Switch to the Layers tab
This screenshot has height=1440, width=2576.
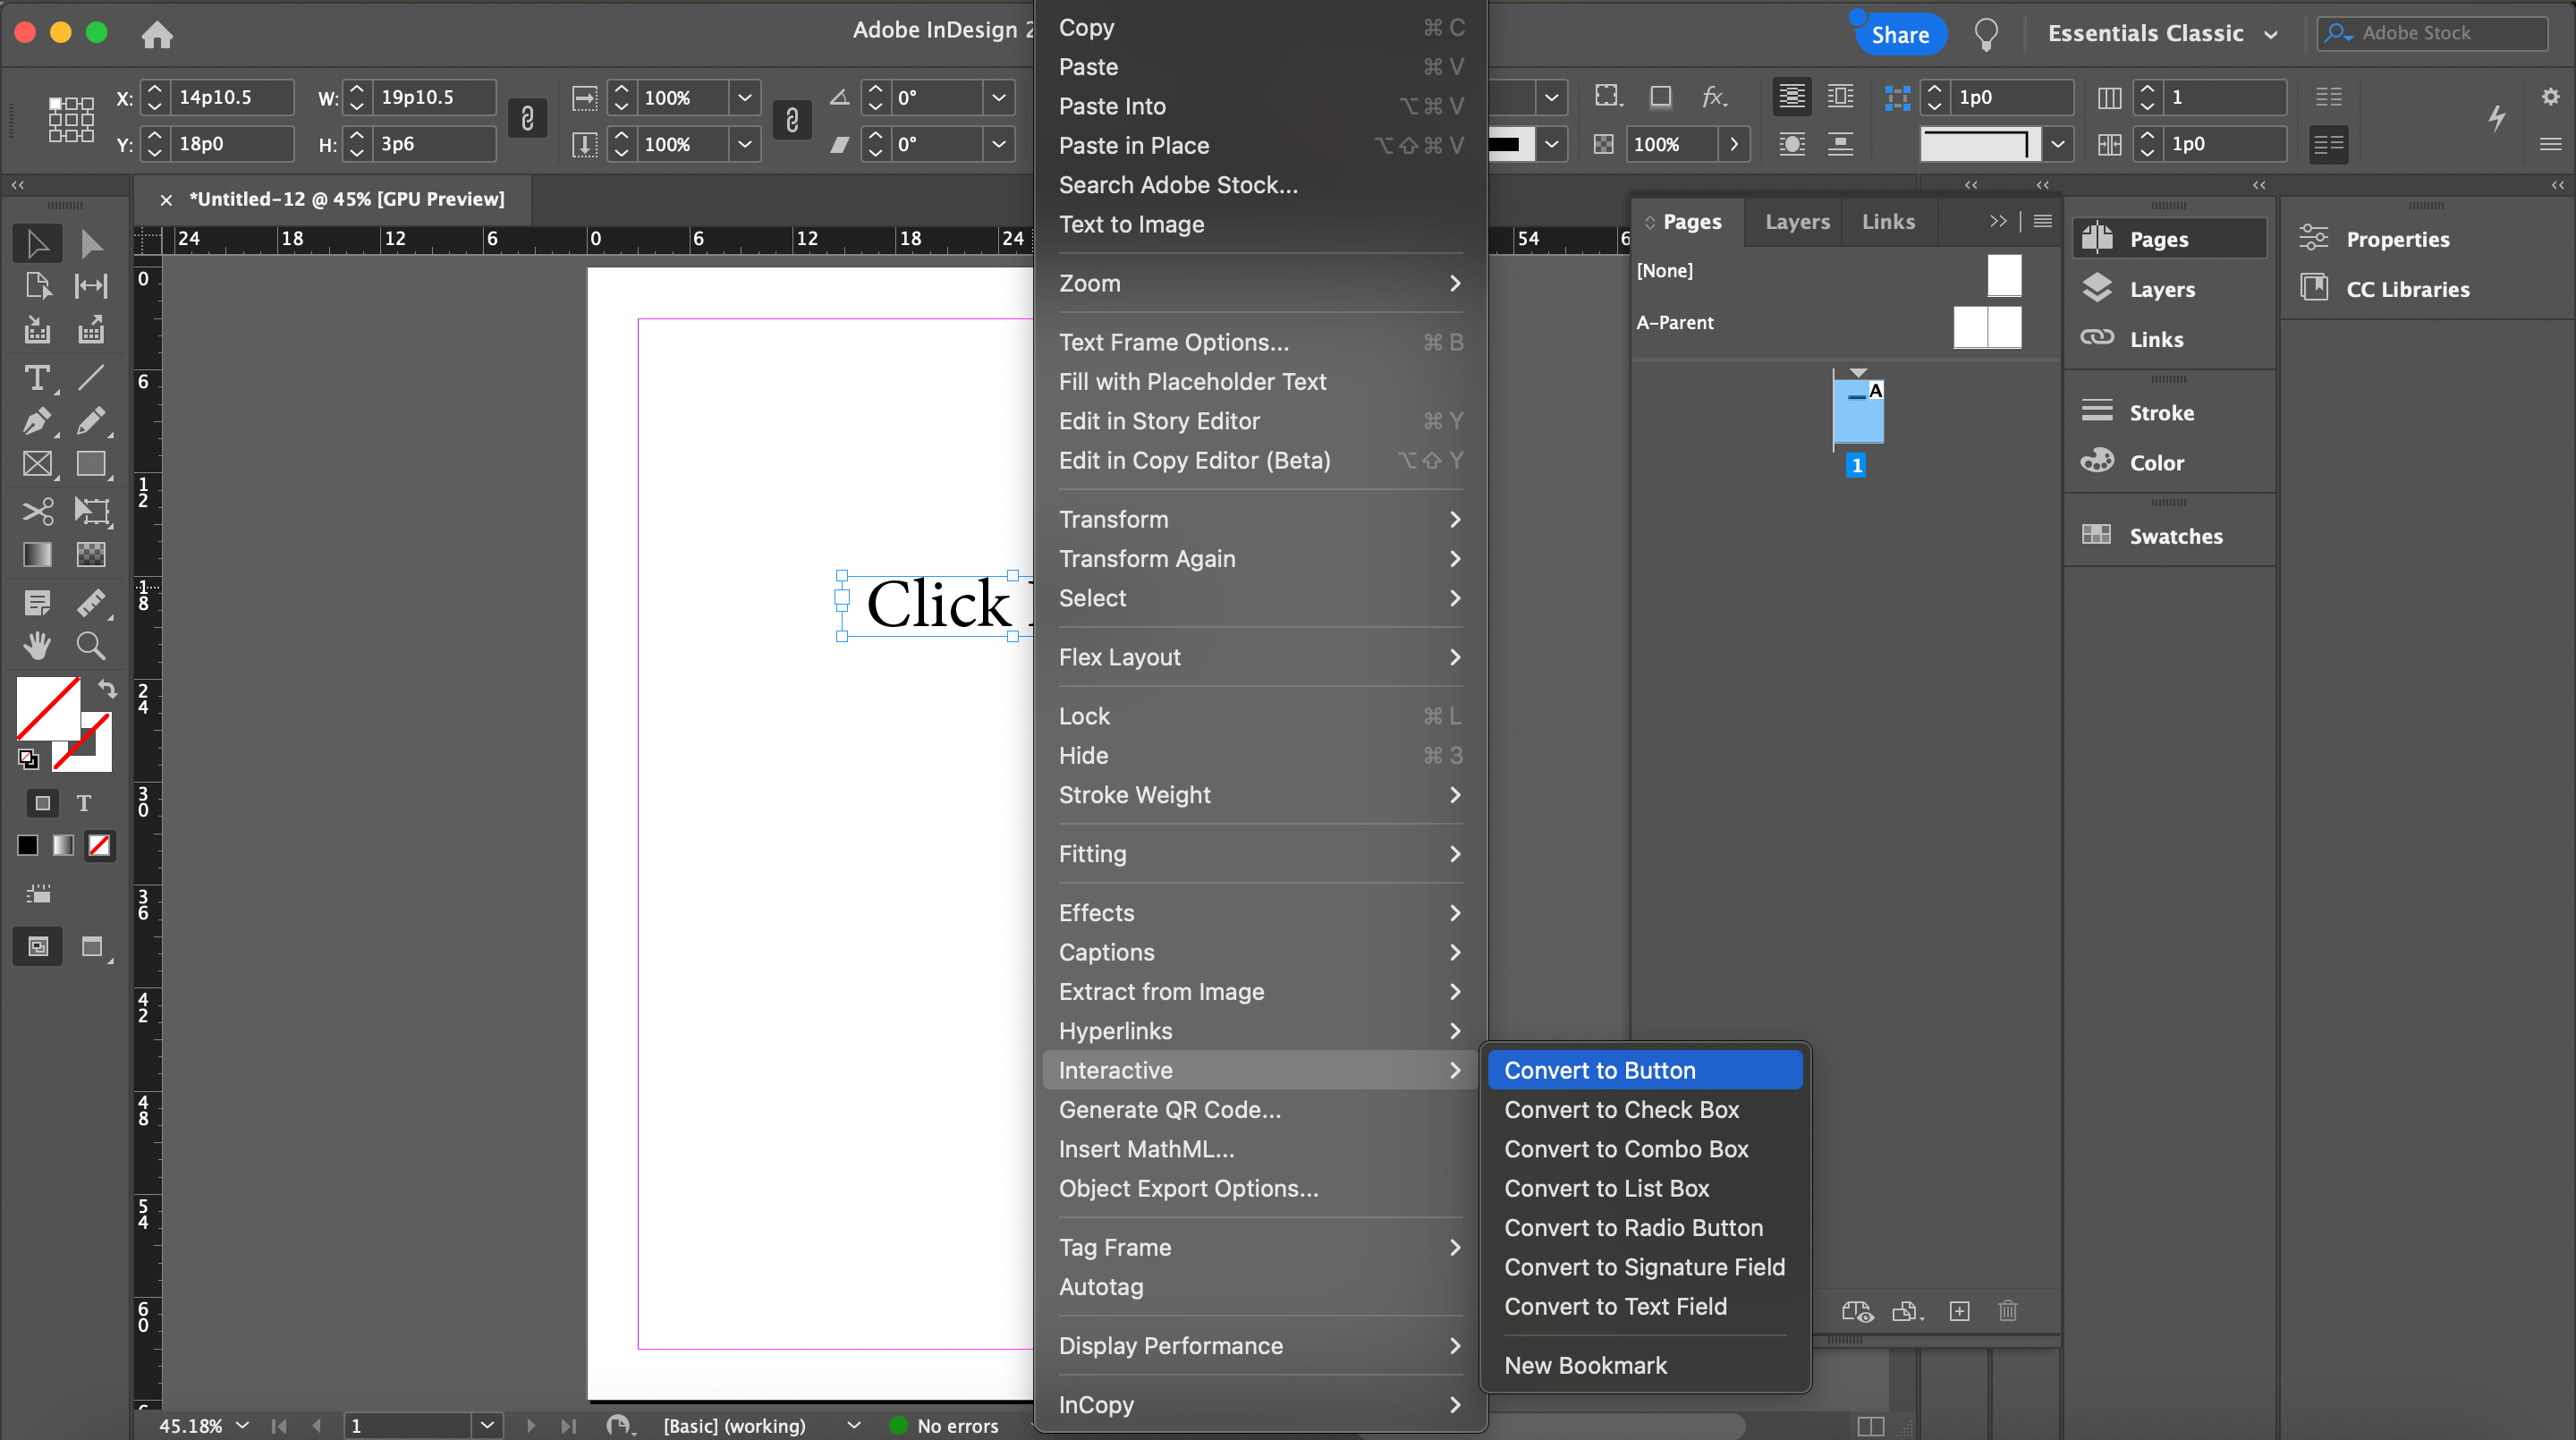point(1796,221)
